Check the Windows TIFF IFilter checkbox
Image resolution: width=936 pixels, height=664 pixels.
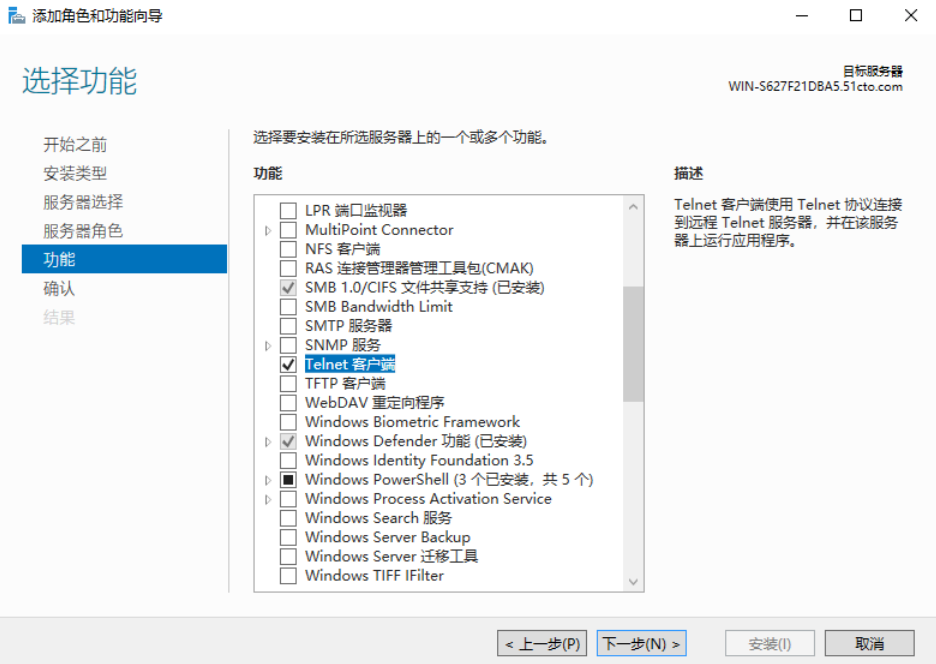[288, 576]
